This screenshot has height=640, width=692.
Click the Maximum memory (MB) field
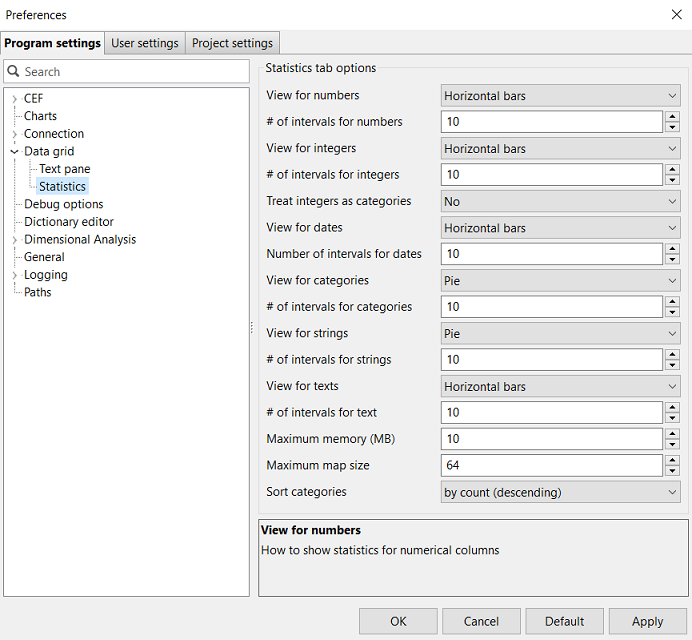552,439
